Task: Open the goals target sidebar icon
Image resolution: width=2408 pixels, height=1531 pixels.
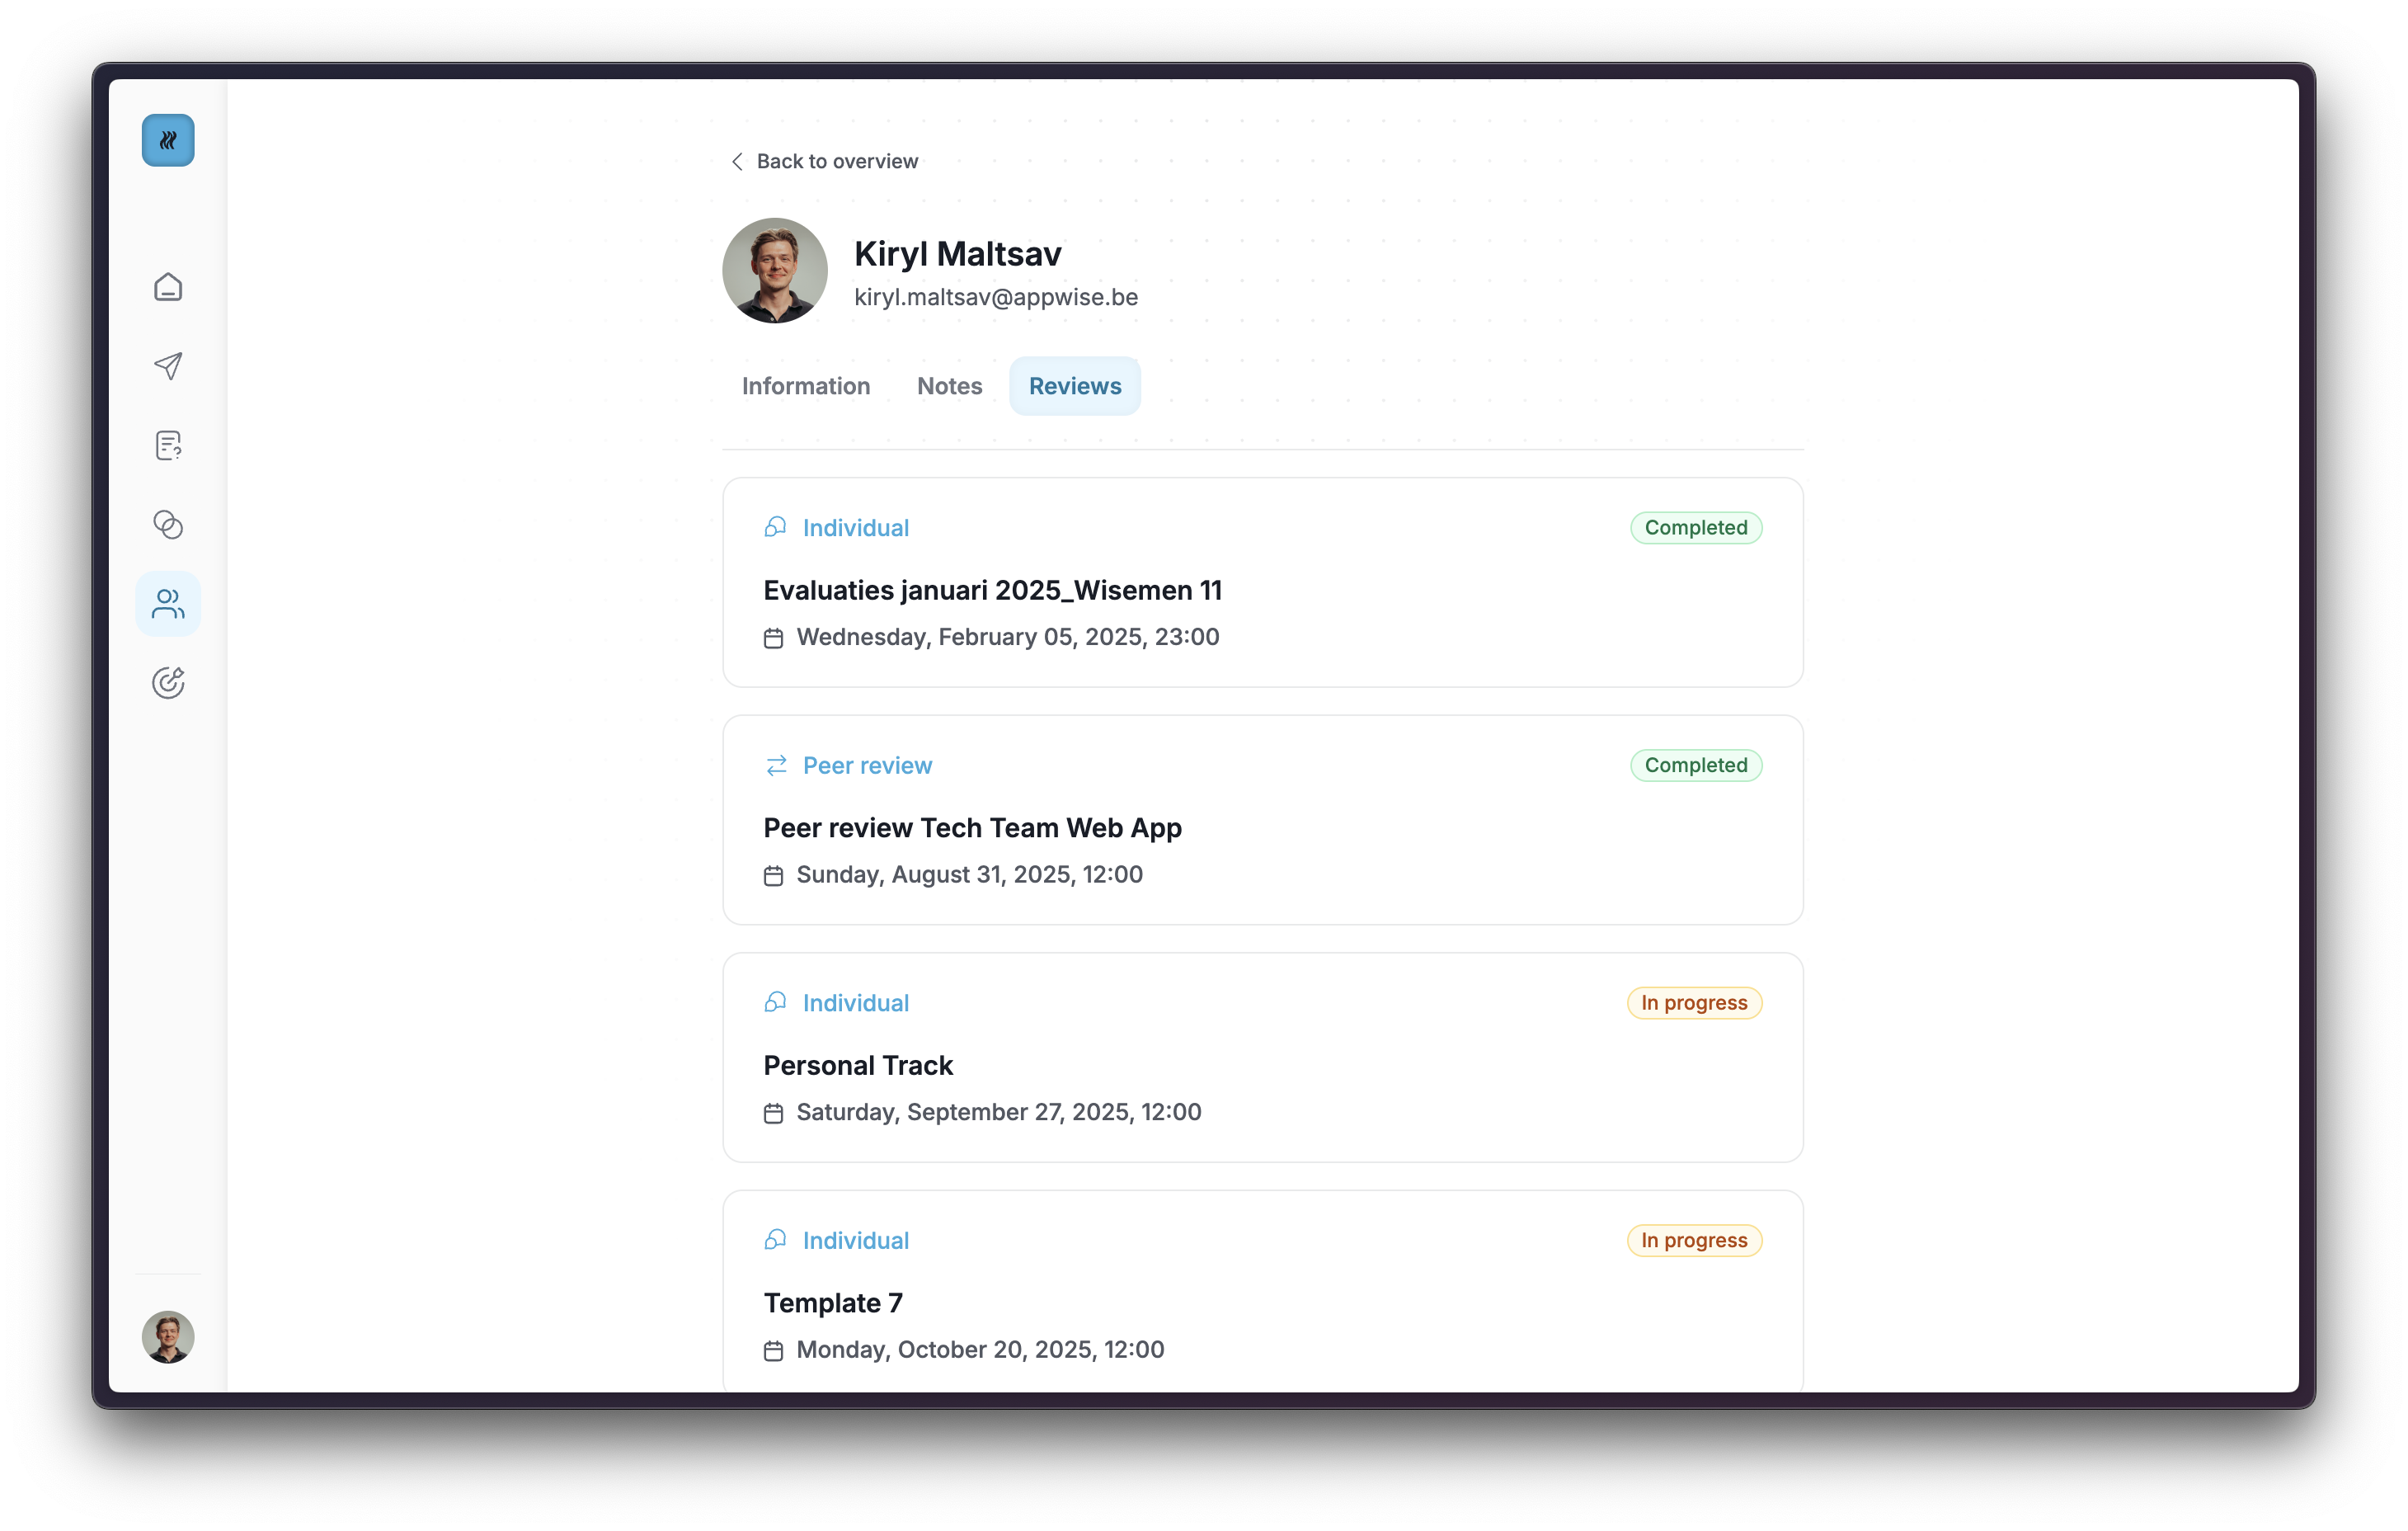Action: click(168, 683)
